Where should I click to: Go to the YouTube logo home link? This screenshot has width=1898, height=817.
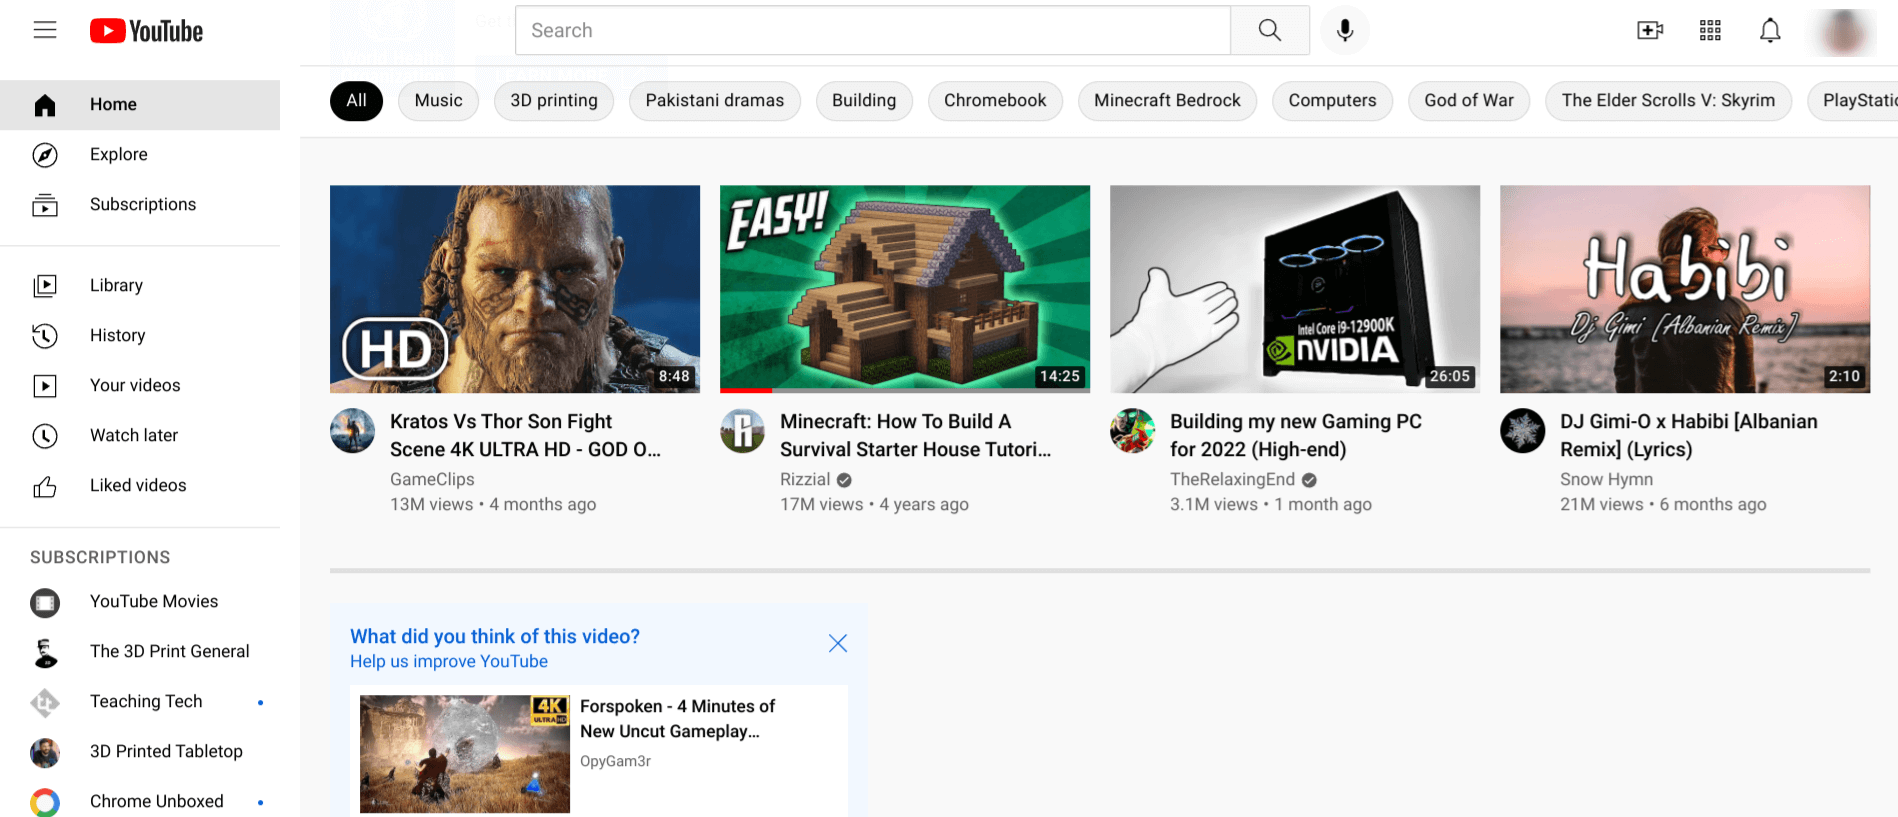click(x=146, y=31)
